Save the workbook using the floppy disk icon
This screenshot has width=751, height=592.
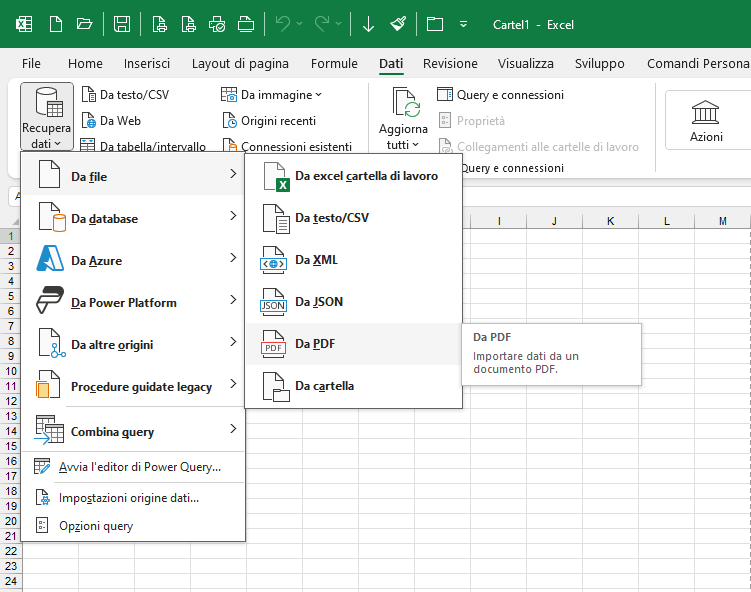(122, 24)
